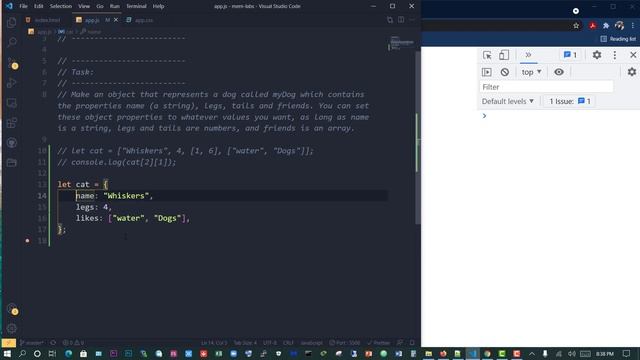Screen dimensions: 640x360
Task: Click the Ln 14, Col 3 status item
Action: [x=214, y=343]
